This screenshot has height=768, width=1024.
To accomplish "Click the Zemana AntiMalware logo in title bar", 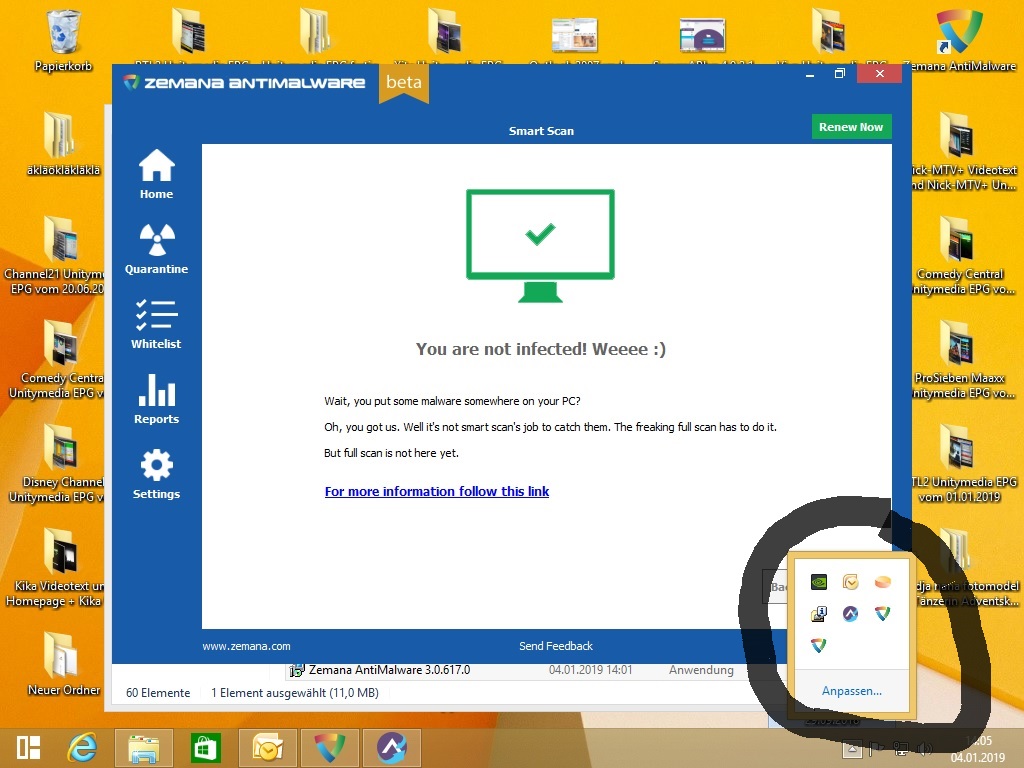I will point(244,83).
